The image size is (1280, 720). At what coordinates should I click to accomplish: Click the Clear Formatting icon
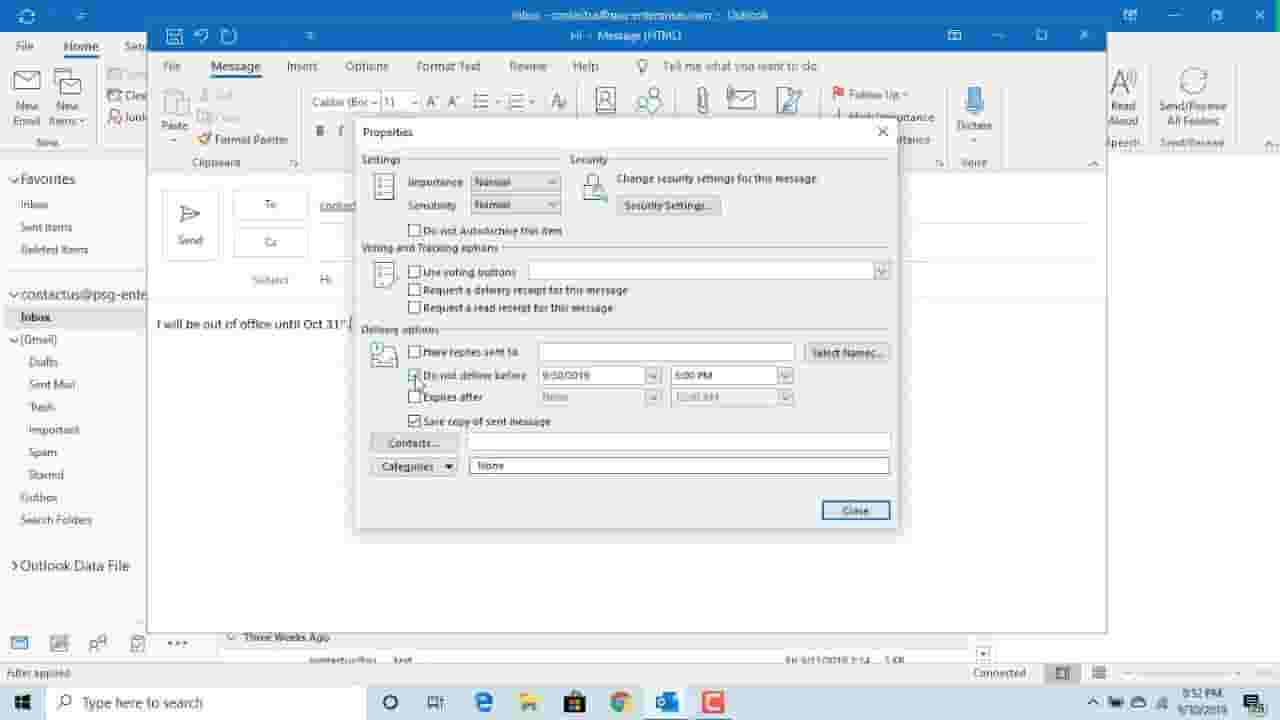[558, 102]
